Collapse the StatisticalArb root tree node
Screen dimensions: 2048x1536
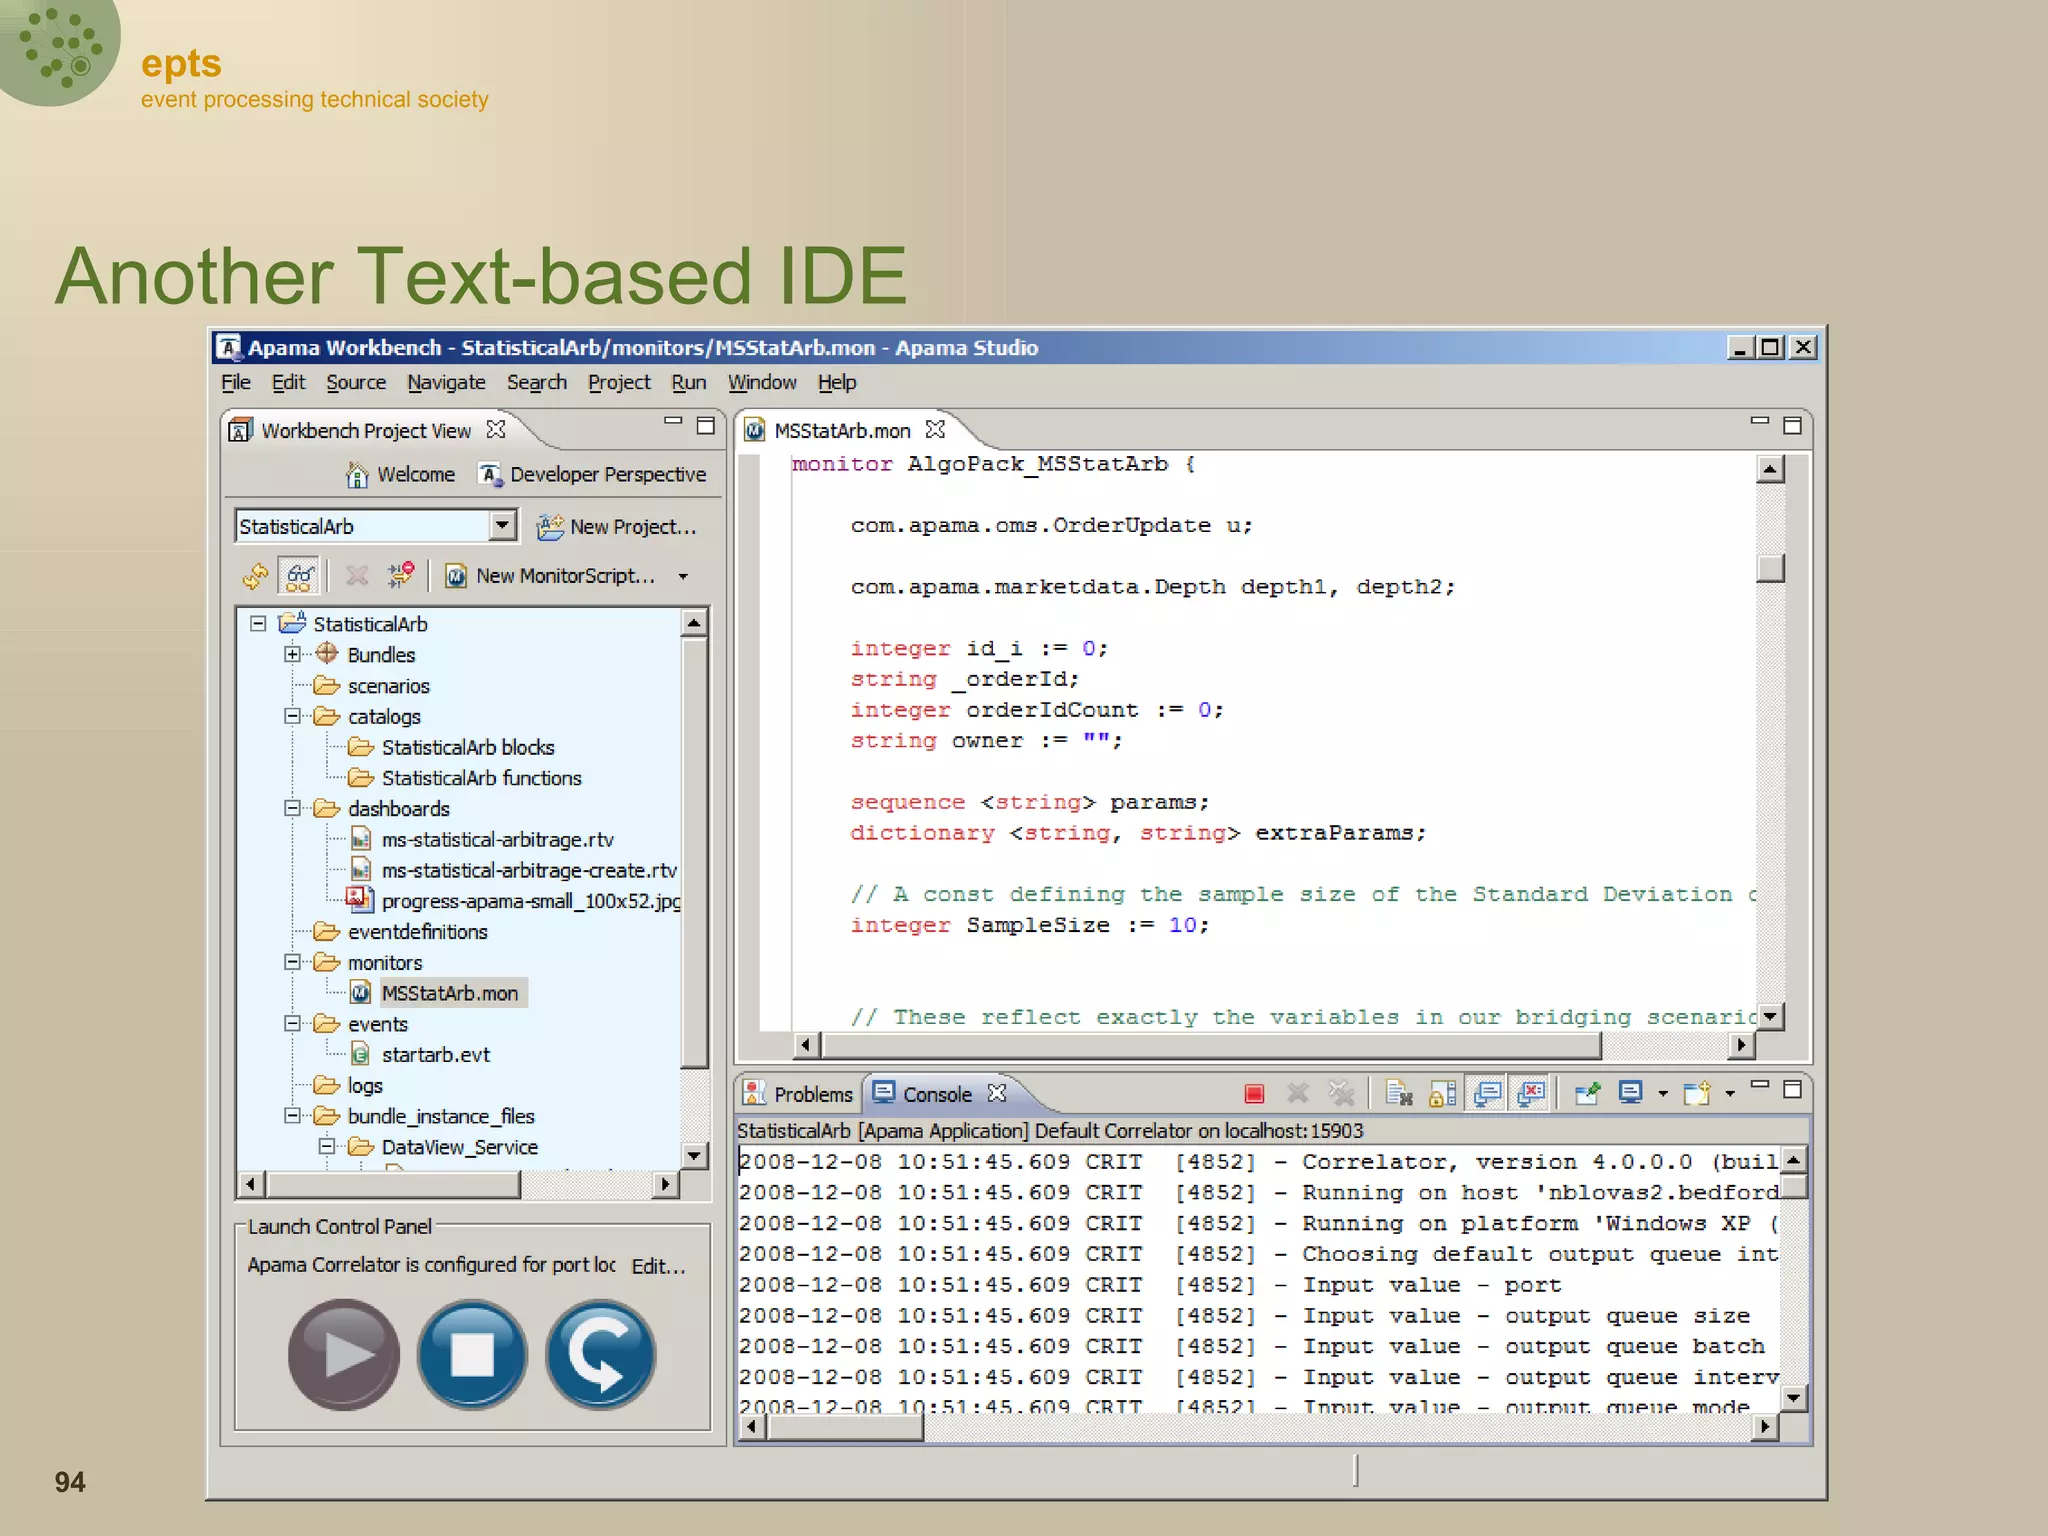[x=258, y=624]
